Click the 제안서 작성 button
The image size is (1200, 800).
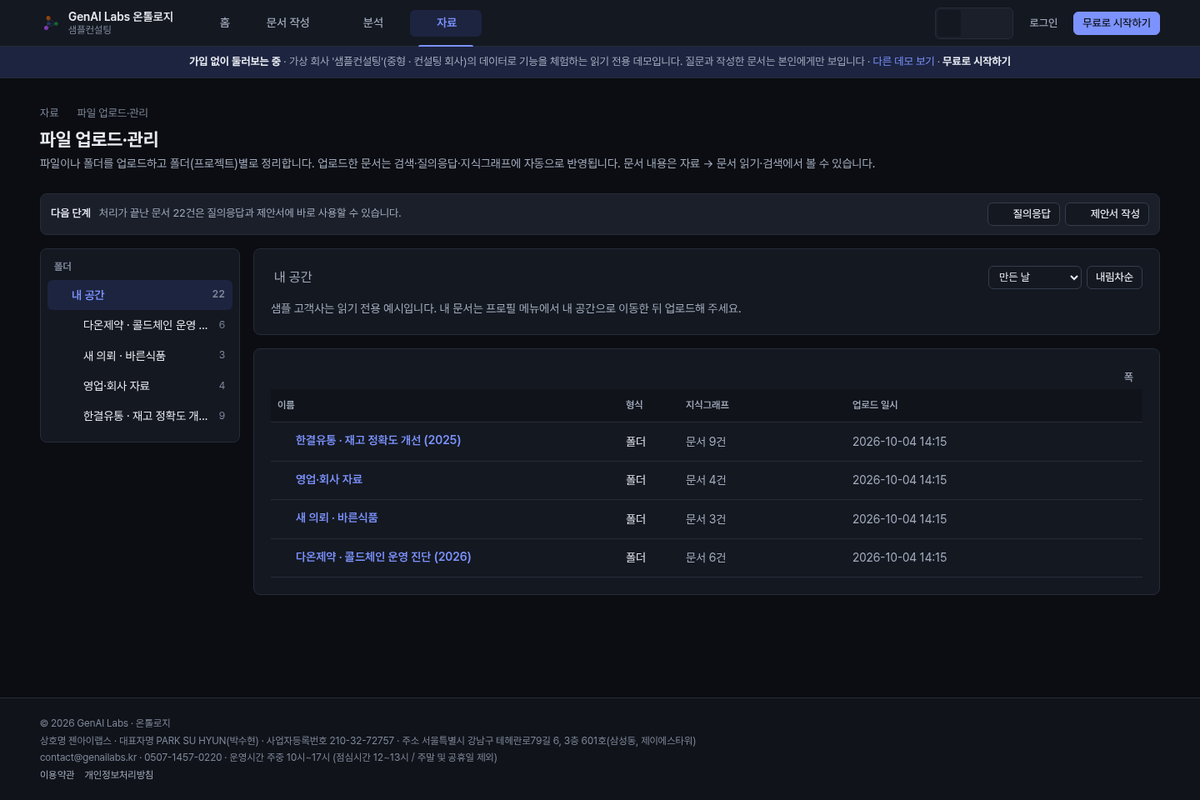1107,214
